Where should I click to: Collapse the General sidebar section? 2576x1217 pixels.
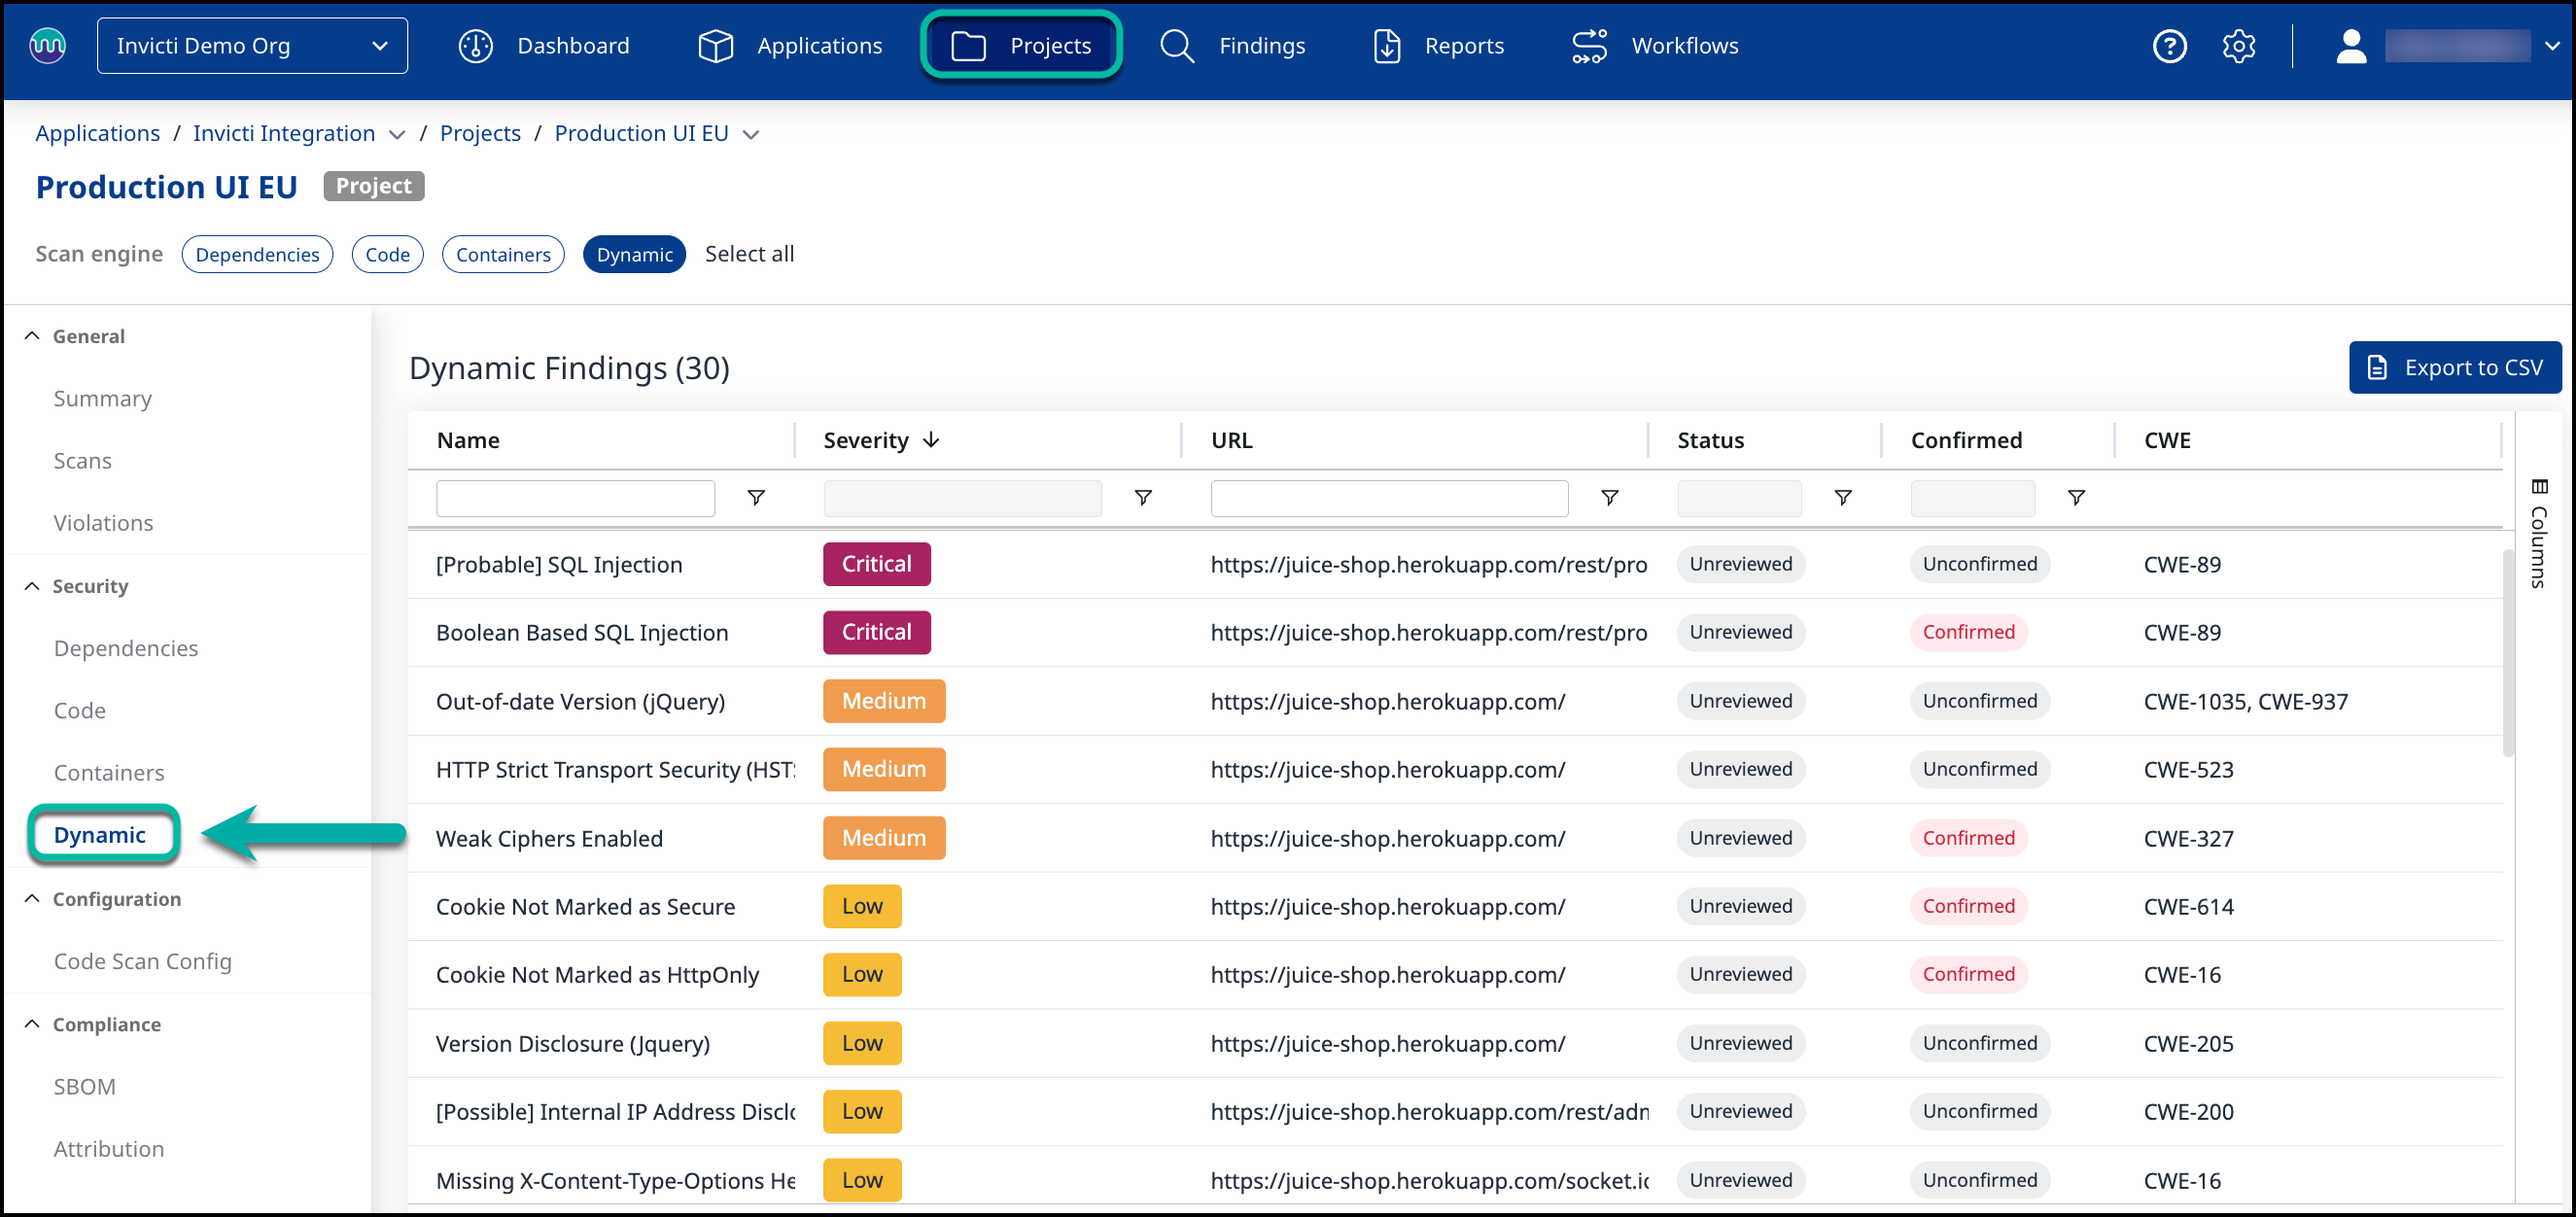[33, 336]
